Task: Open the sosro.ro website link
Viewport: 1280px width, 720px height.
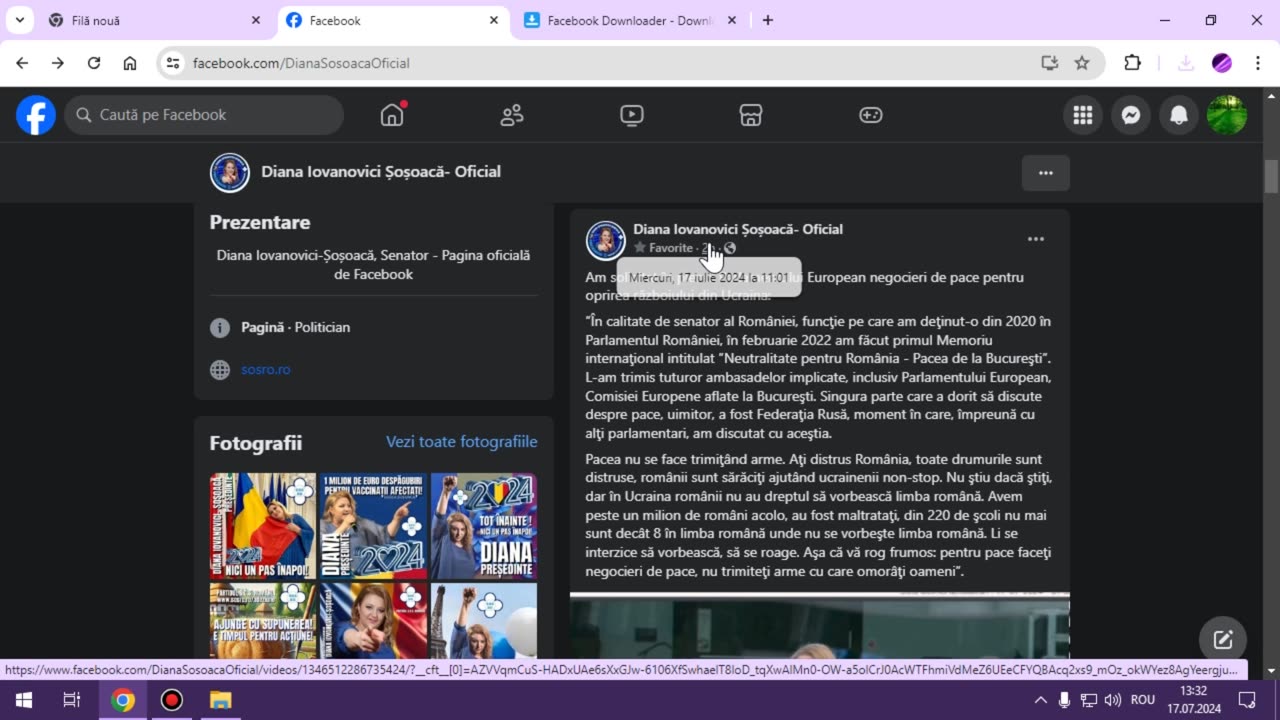Action: click(266, 370)
